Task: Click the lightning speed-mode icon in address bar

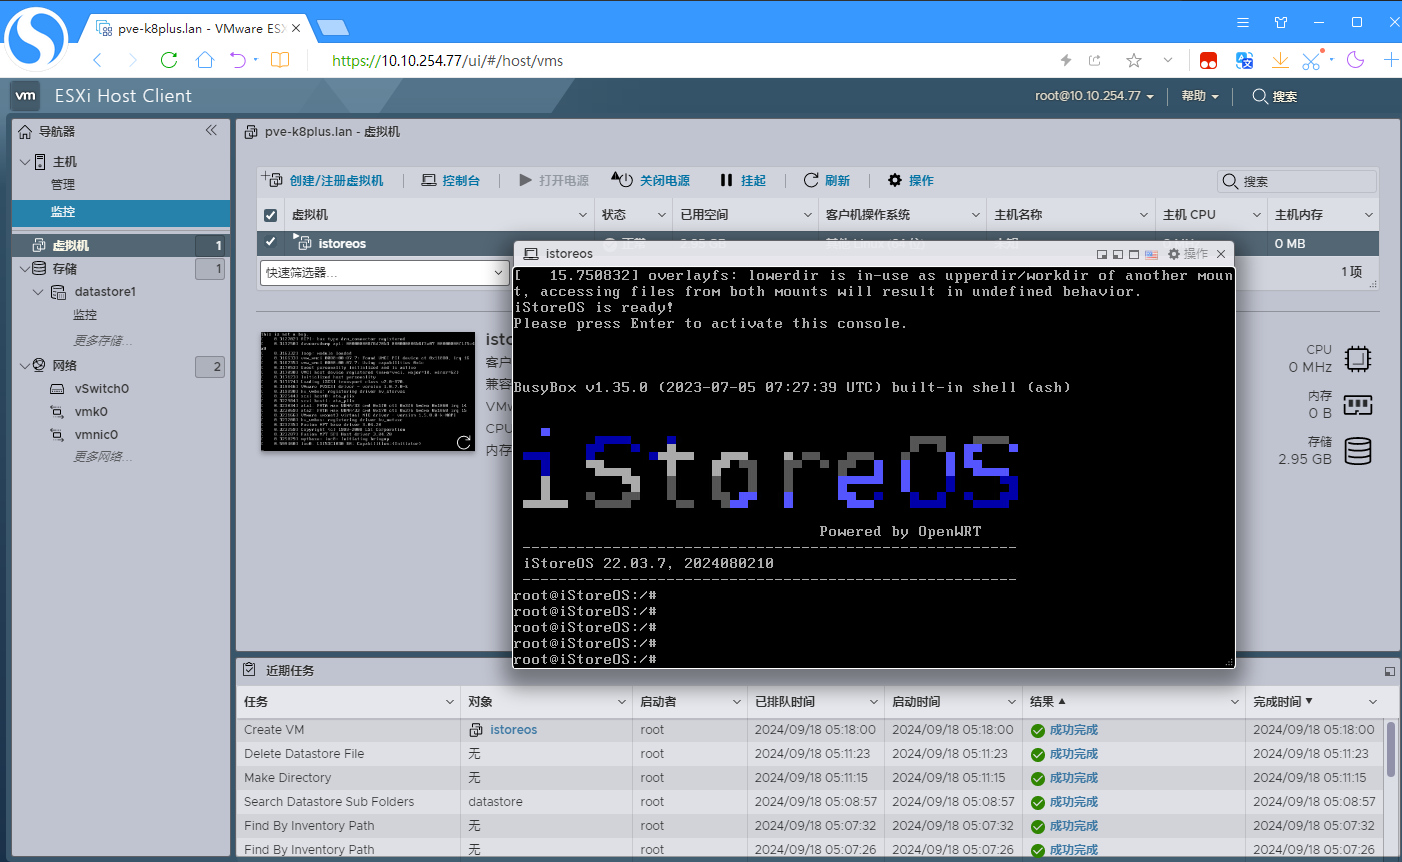Action: 1066,60
